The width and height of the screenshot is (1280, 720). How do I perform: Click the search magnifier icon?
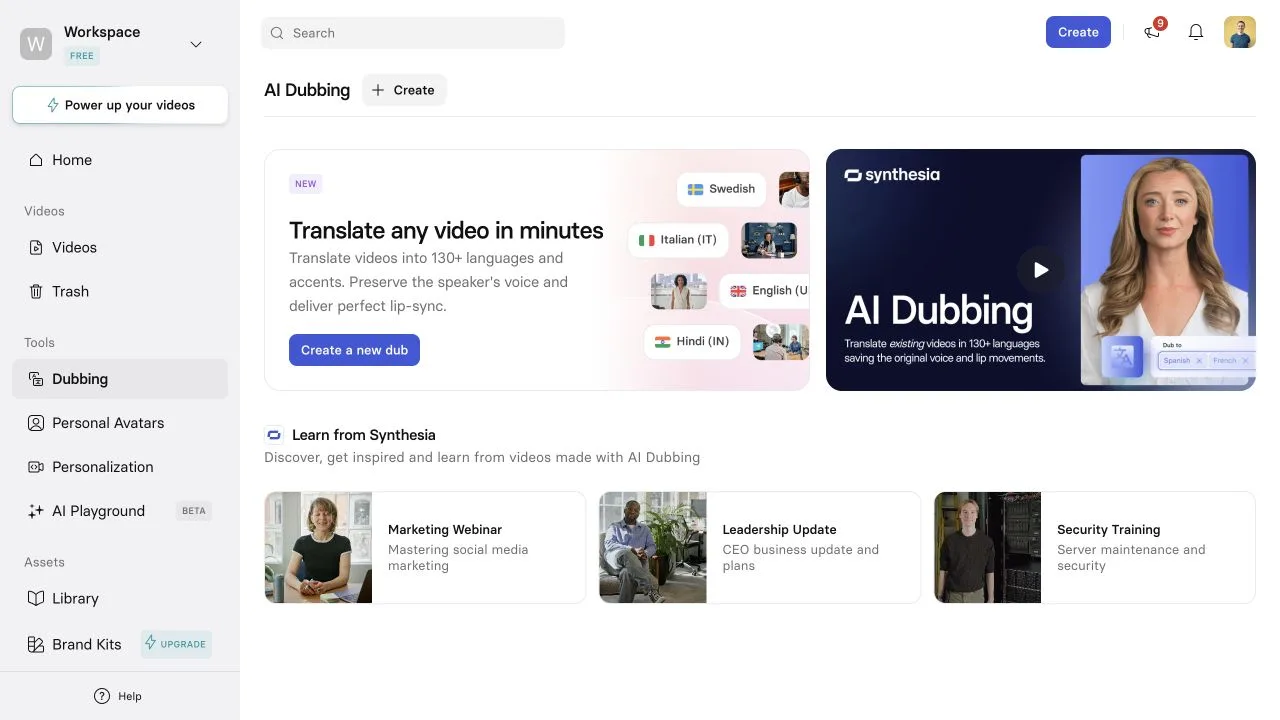pos(277,33)
